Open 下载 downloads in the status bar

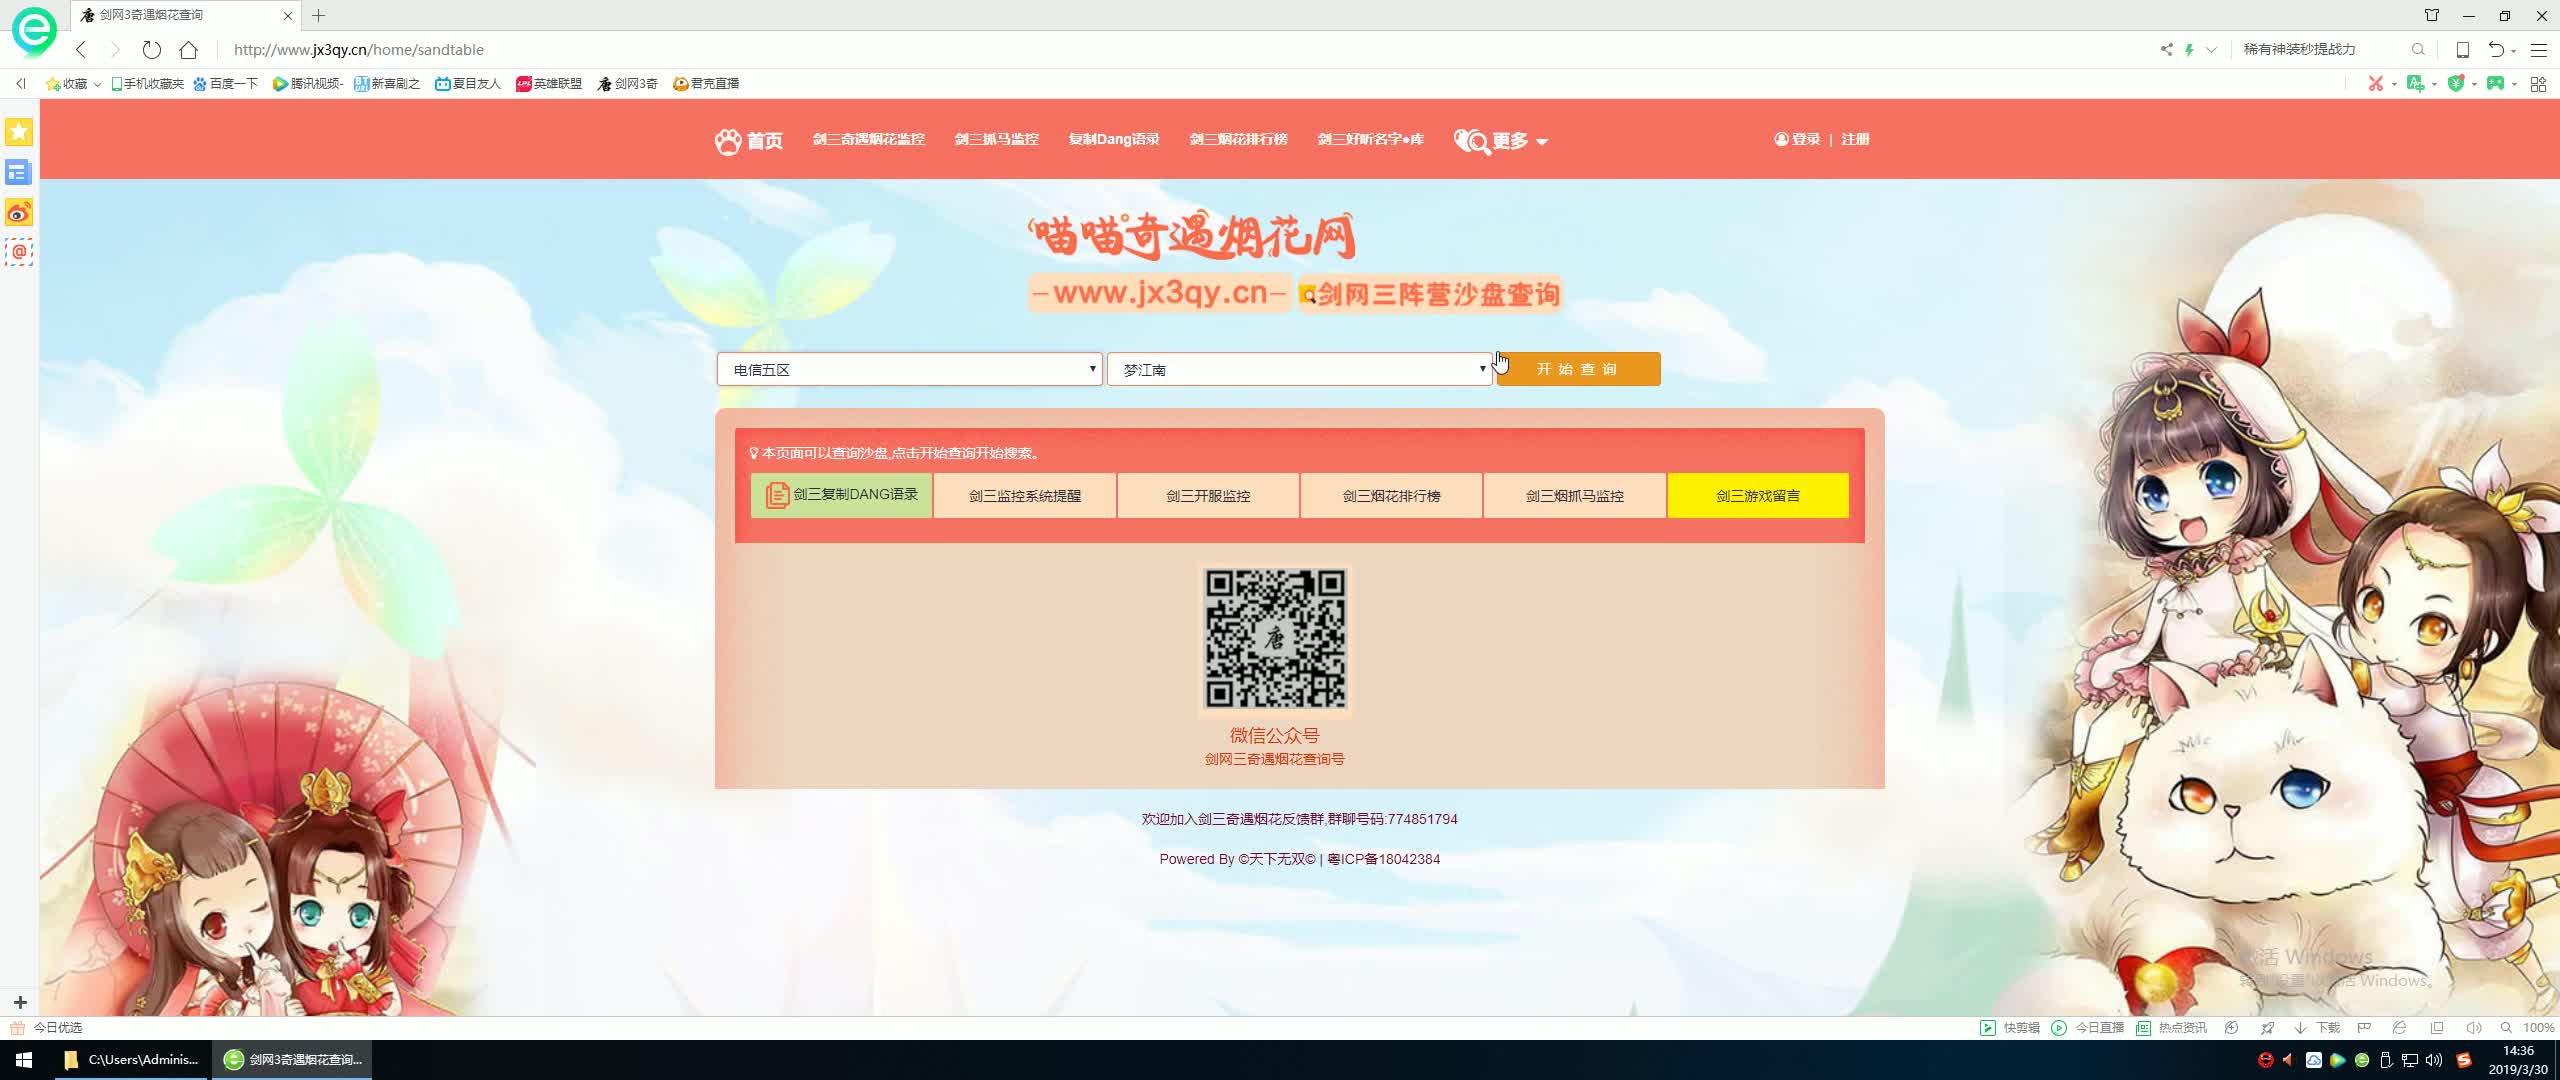2317,1027
